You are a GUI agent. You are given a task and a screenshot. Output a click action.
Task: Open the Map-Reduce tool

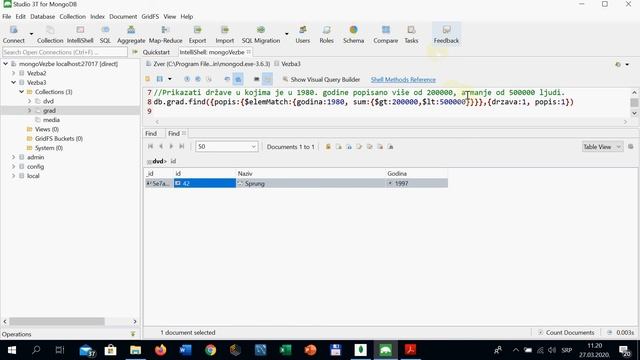point(165,34)
